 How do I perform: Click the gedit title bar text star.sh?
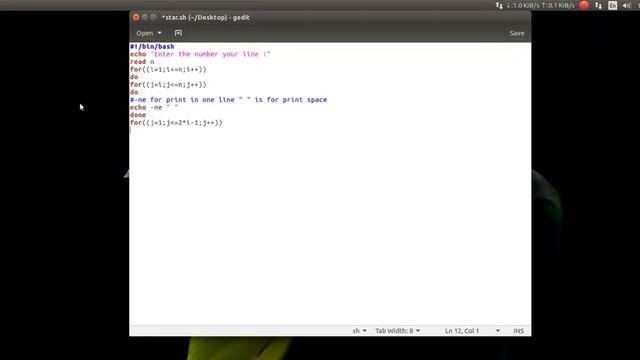click(x=206, y=17)
